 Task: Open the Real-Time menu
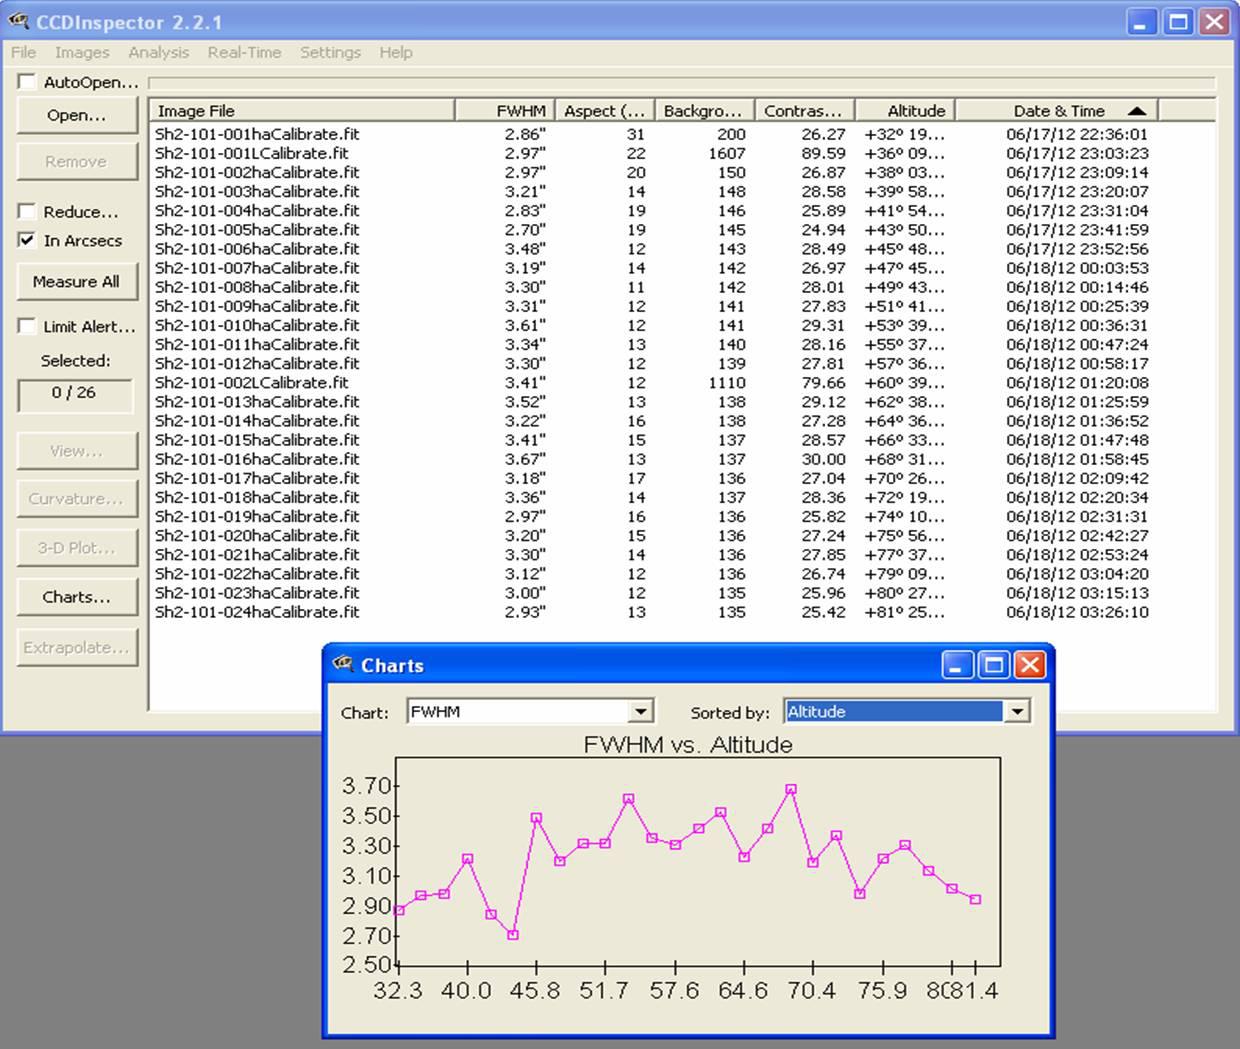244,52
